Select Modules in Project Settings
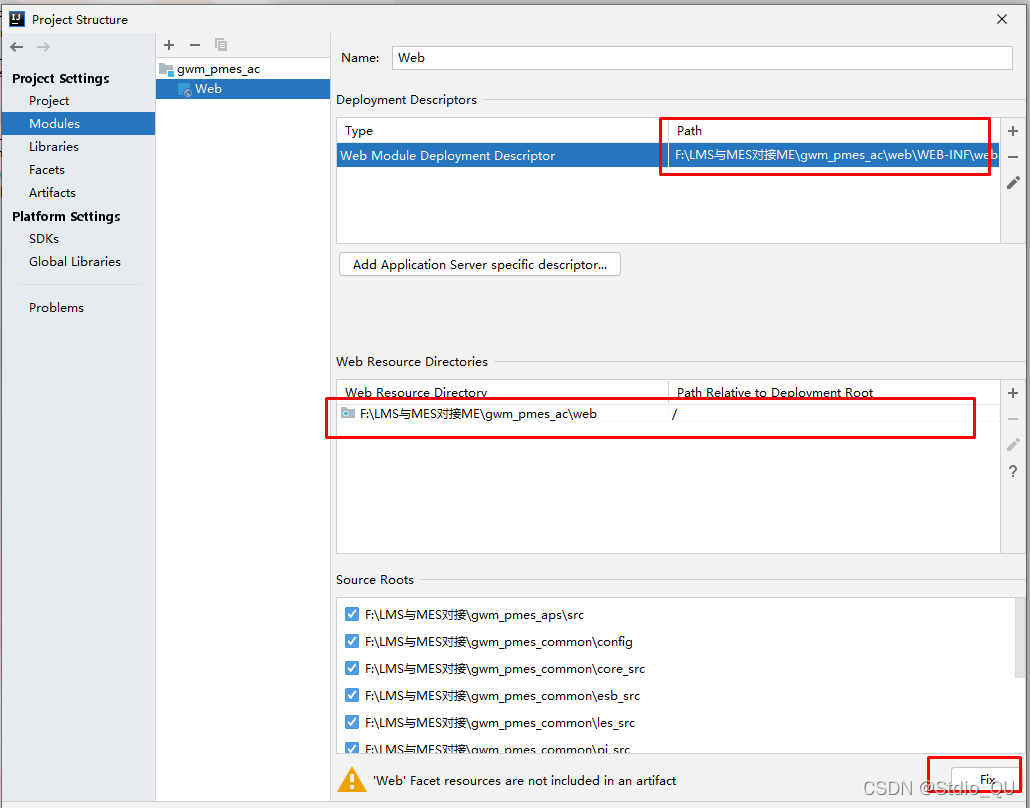The height and width of the screenshot is (808, 1030). (x=78, y=123)
